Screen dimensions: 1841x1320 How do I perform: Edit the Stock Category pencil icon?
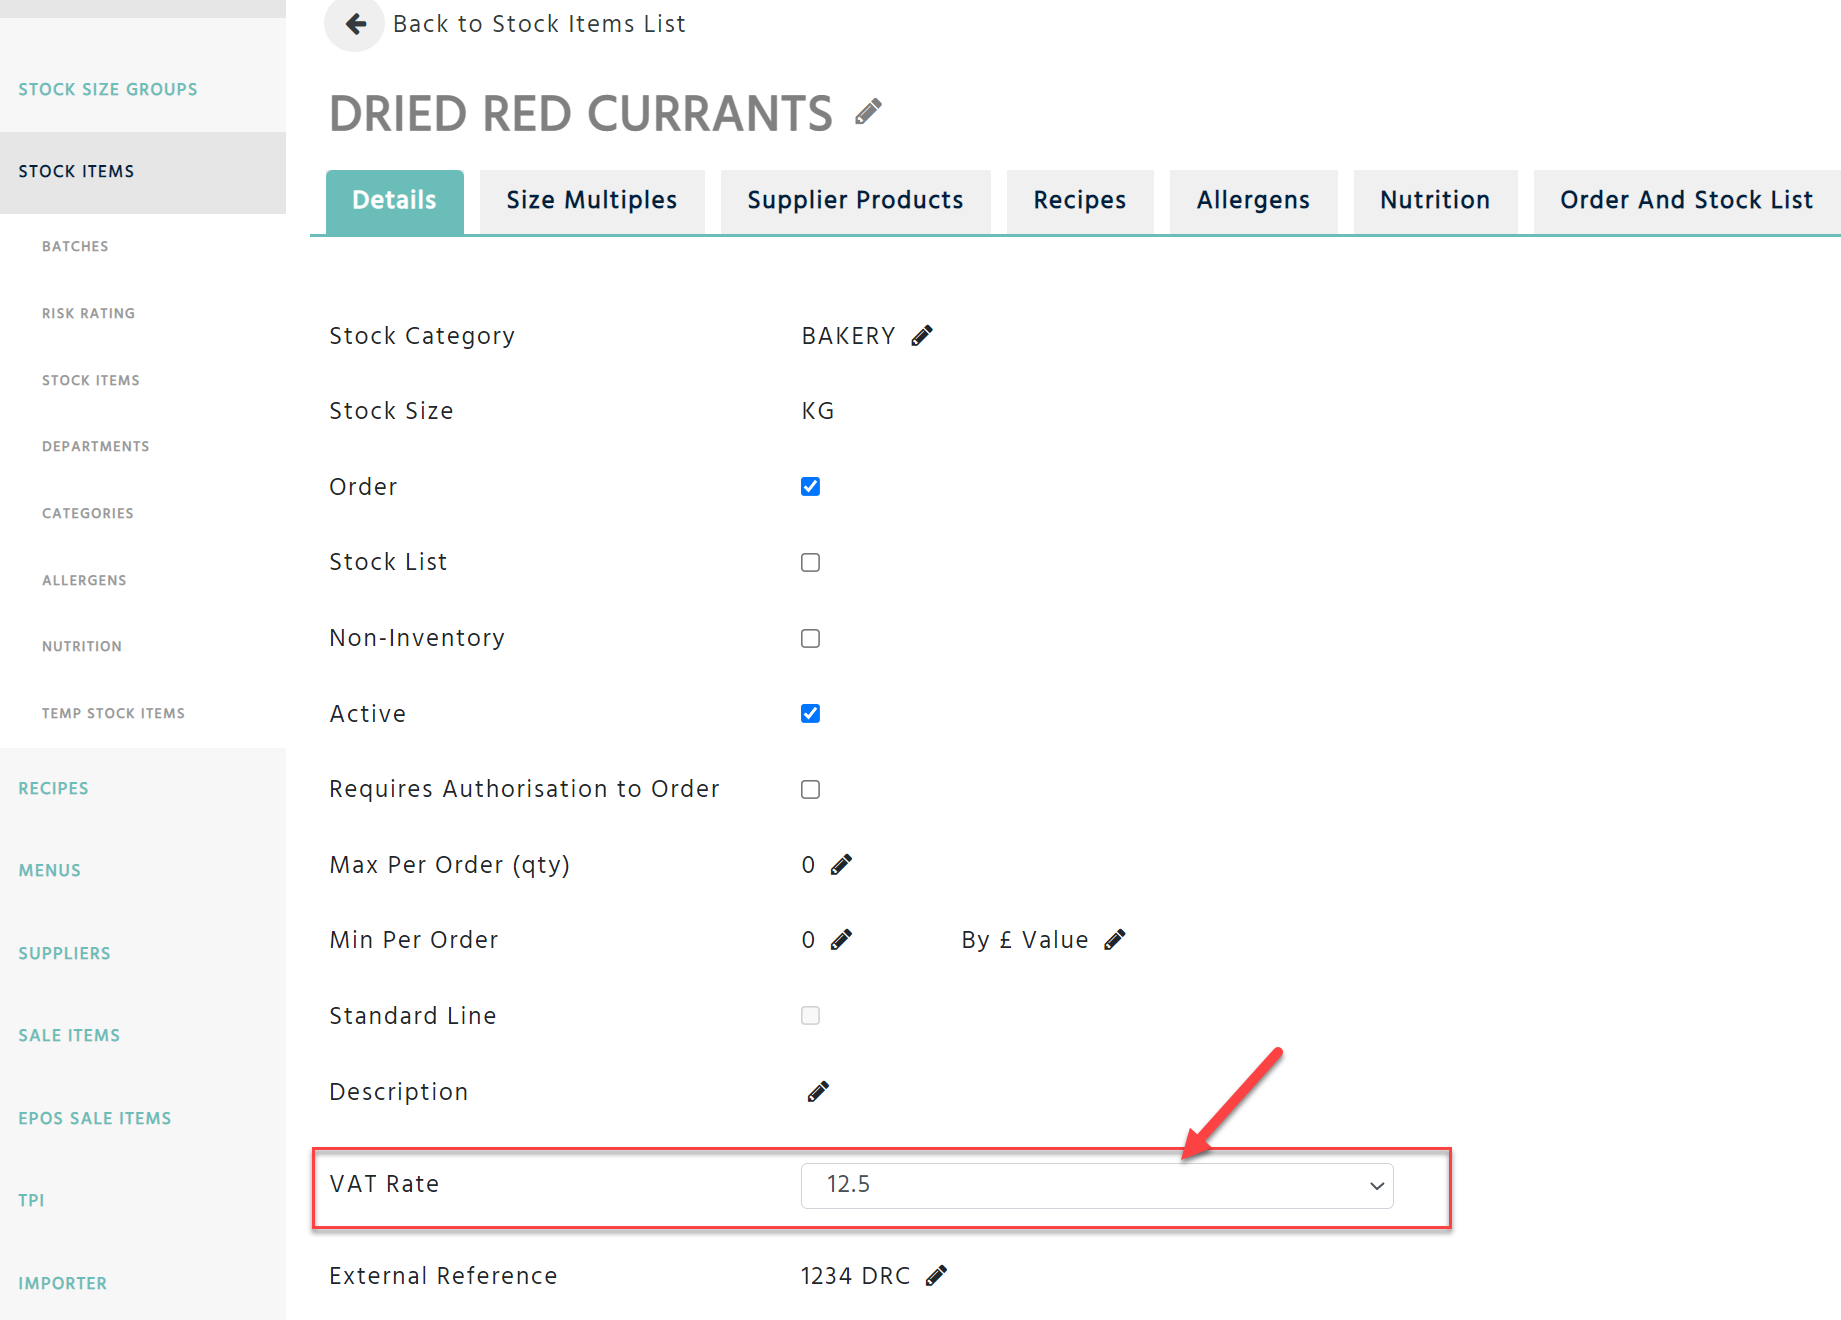922,336
